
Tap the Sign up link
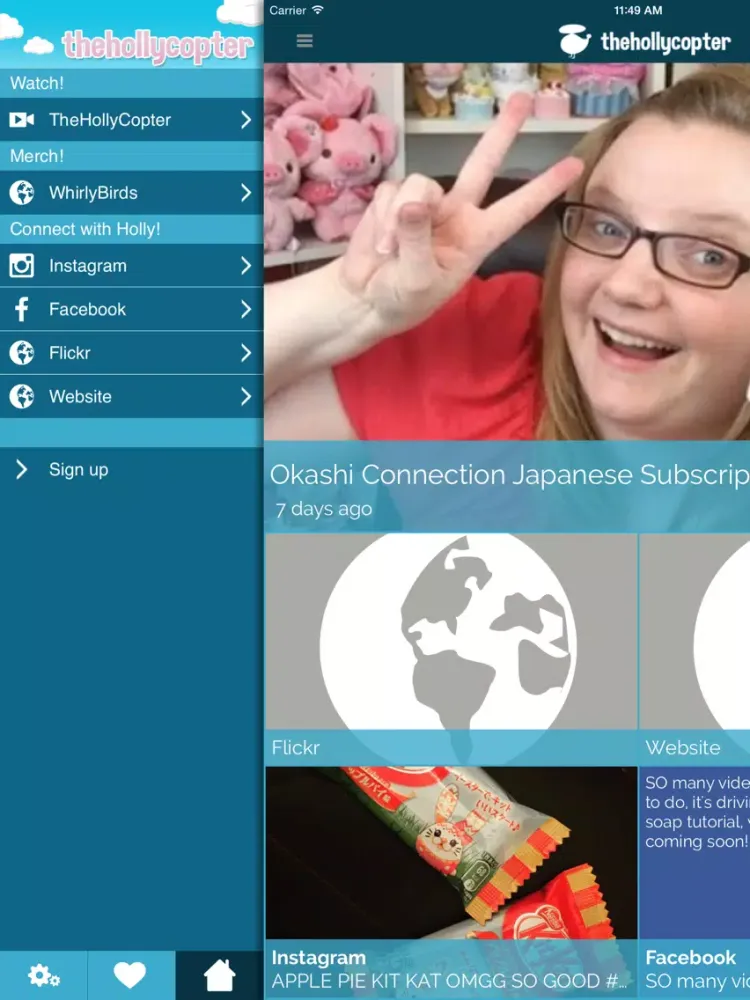pos(78,470)
